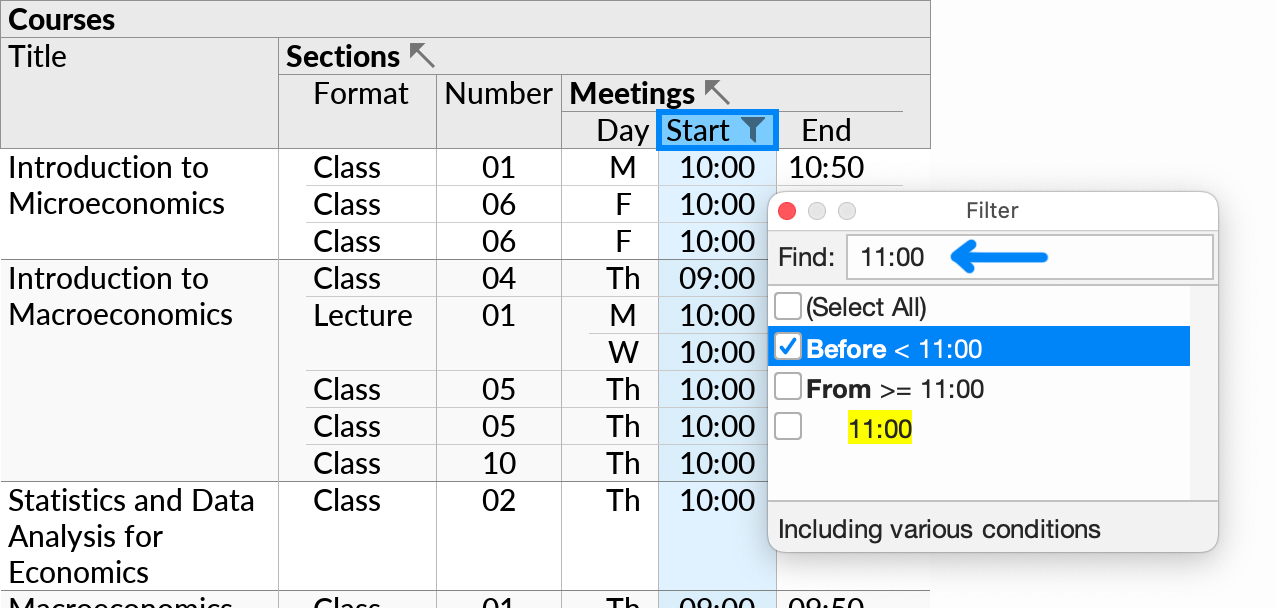Enable the (Select All) checkbox

click(787, 305)
